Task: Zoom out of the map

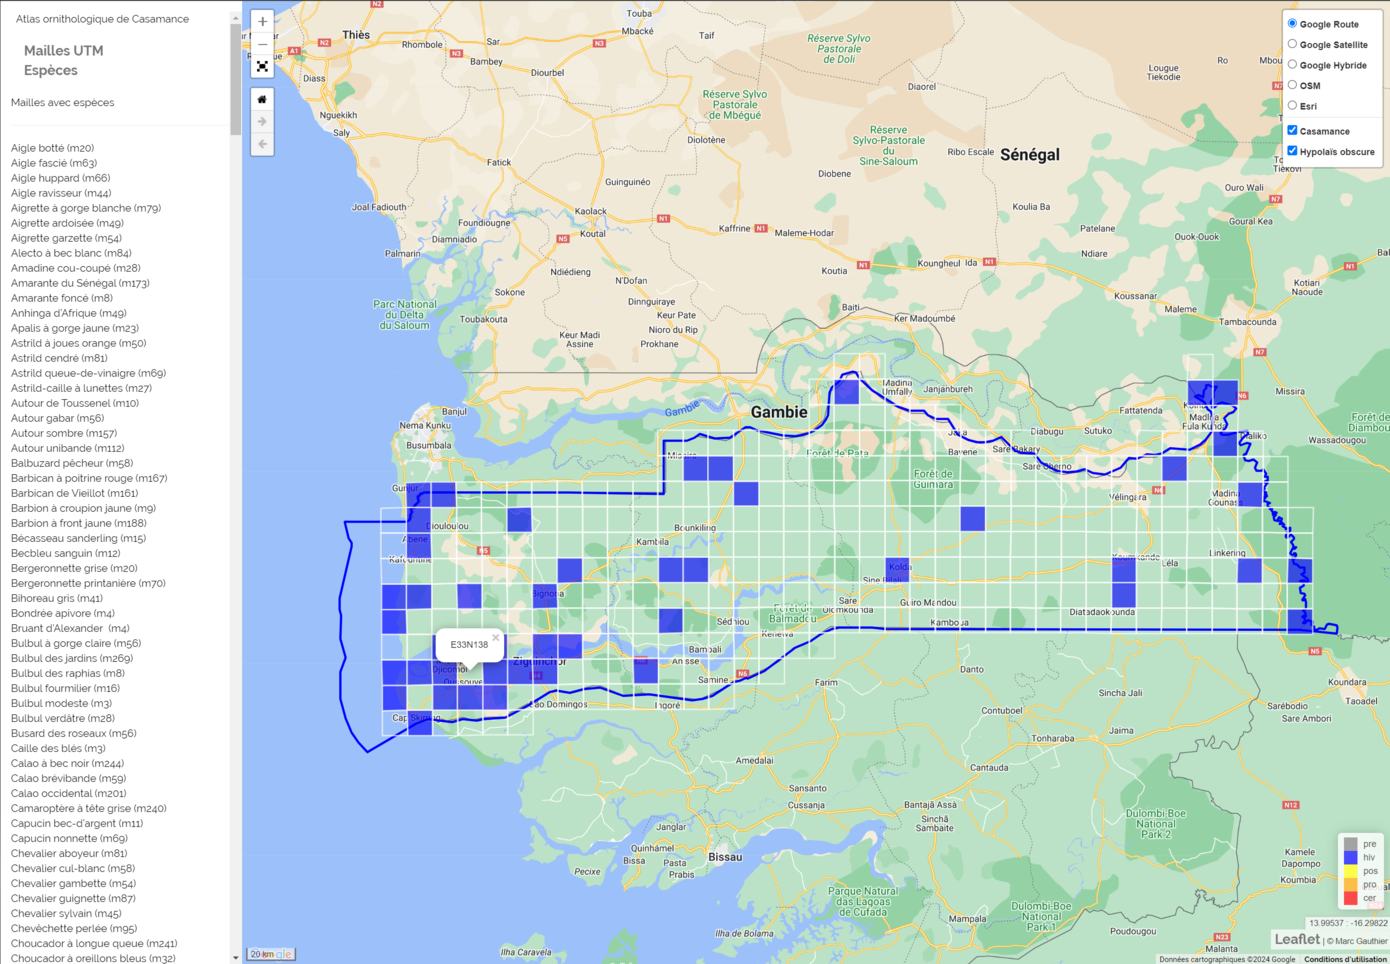Action: click(x=262, y=44)
